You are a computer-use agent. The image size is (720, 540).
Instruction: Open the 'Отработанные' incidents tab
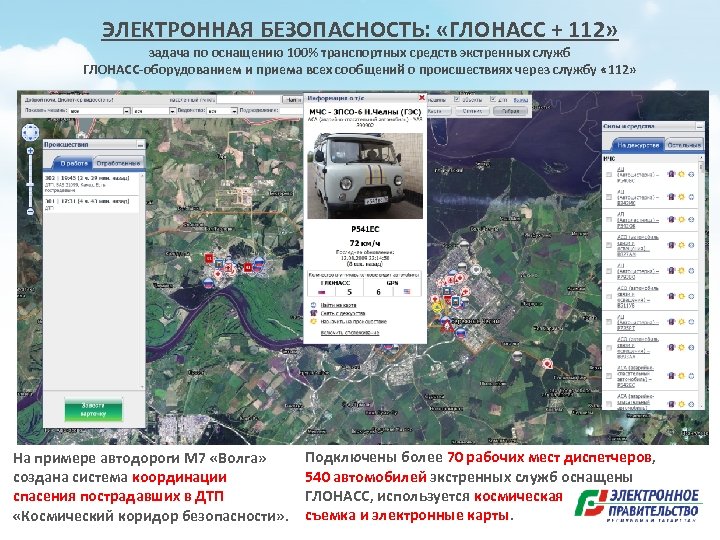coord(118,163)
